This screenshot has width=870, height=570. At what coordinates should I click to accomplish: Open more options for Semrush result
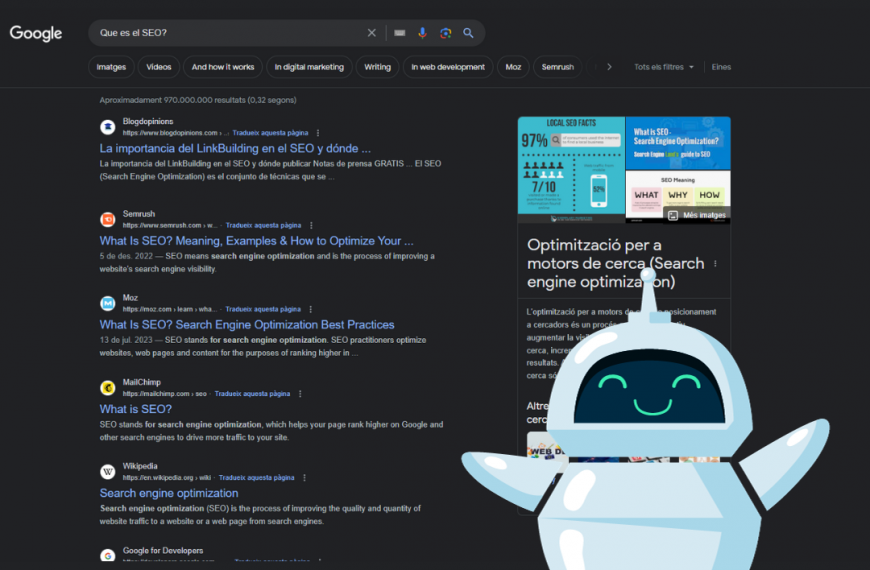click(311, 225)
